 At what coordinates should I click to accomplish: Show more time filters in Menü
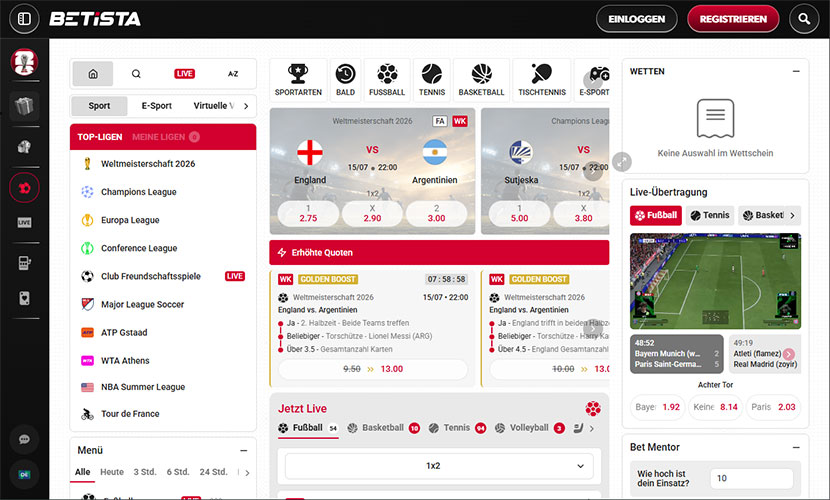(247, 472)
